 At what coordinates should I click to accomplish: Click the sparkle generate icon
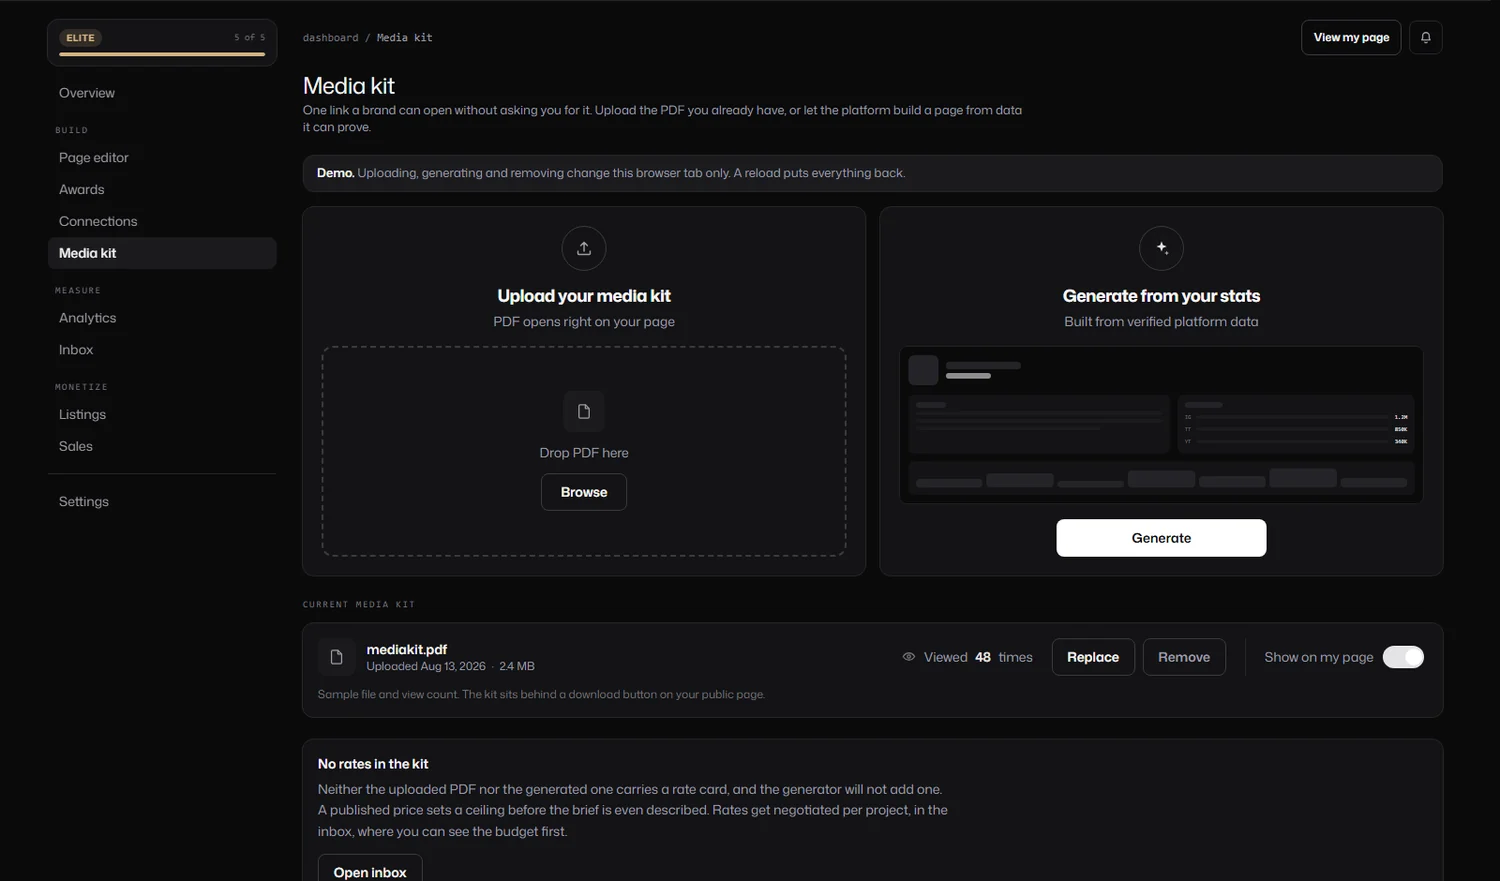click(x=1161, y=248)
